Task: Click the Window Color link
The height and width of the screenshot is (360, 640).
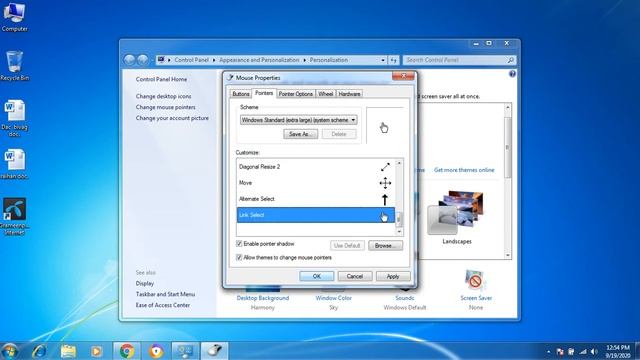Action: click(x=333, y=298)
